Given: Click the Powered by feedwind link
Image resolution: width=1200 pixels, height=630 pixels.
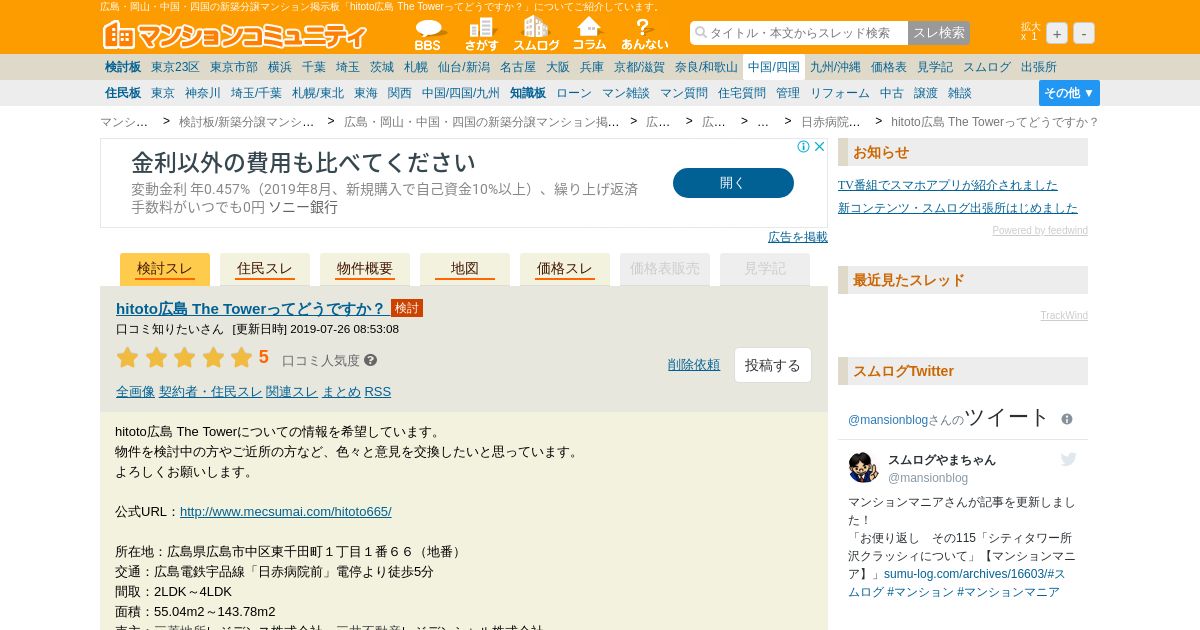Looking at the screenshot, I should tap(1040, 231).
